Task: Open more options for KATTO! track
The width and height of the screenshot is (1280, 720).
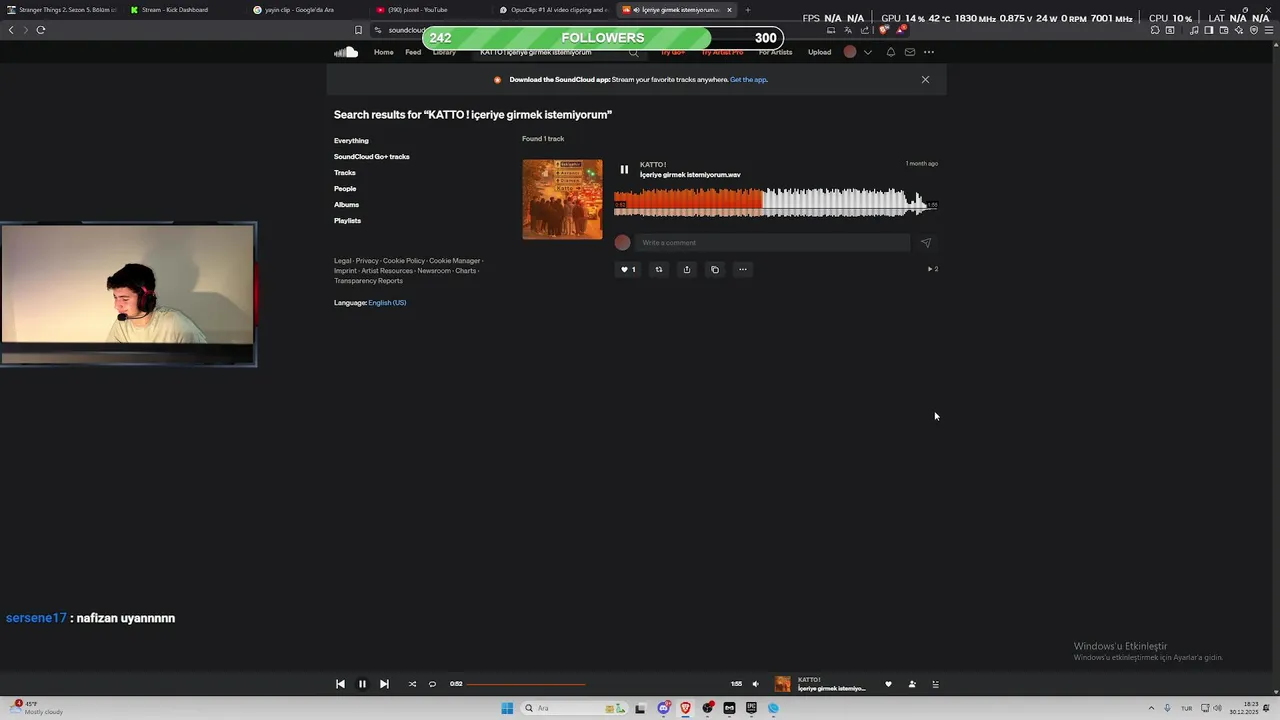Action: click(x=743, y=269)
